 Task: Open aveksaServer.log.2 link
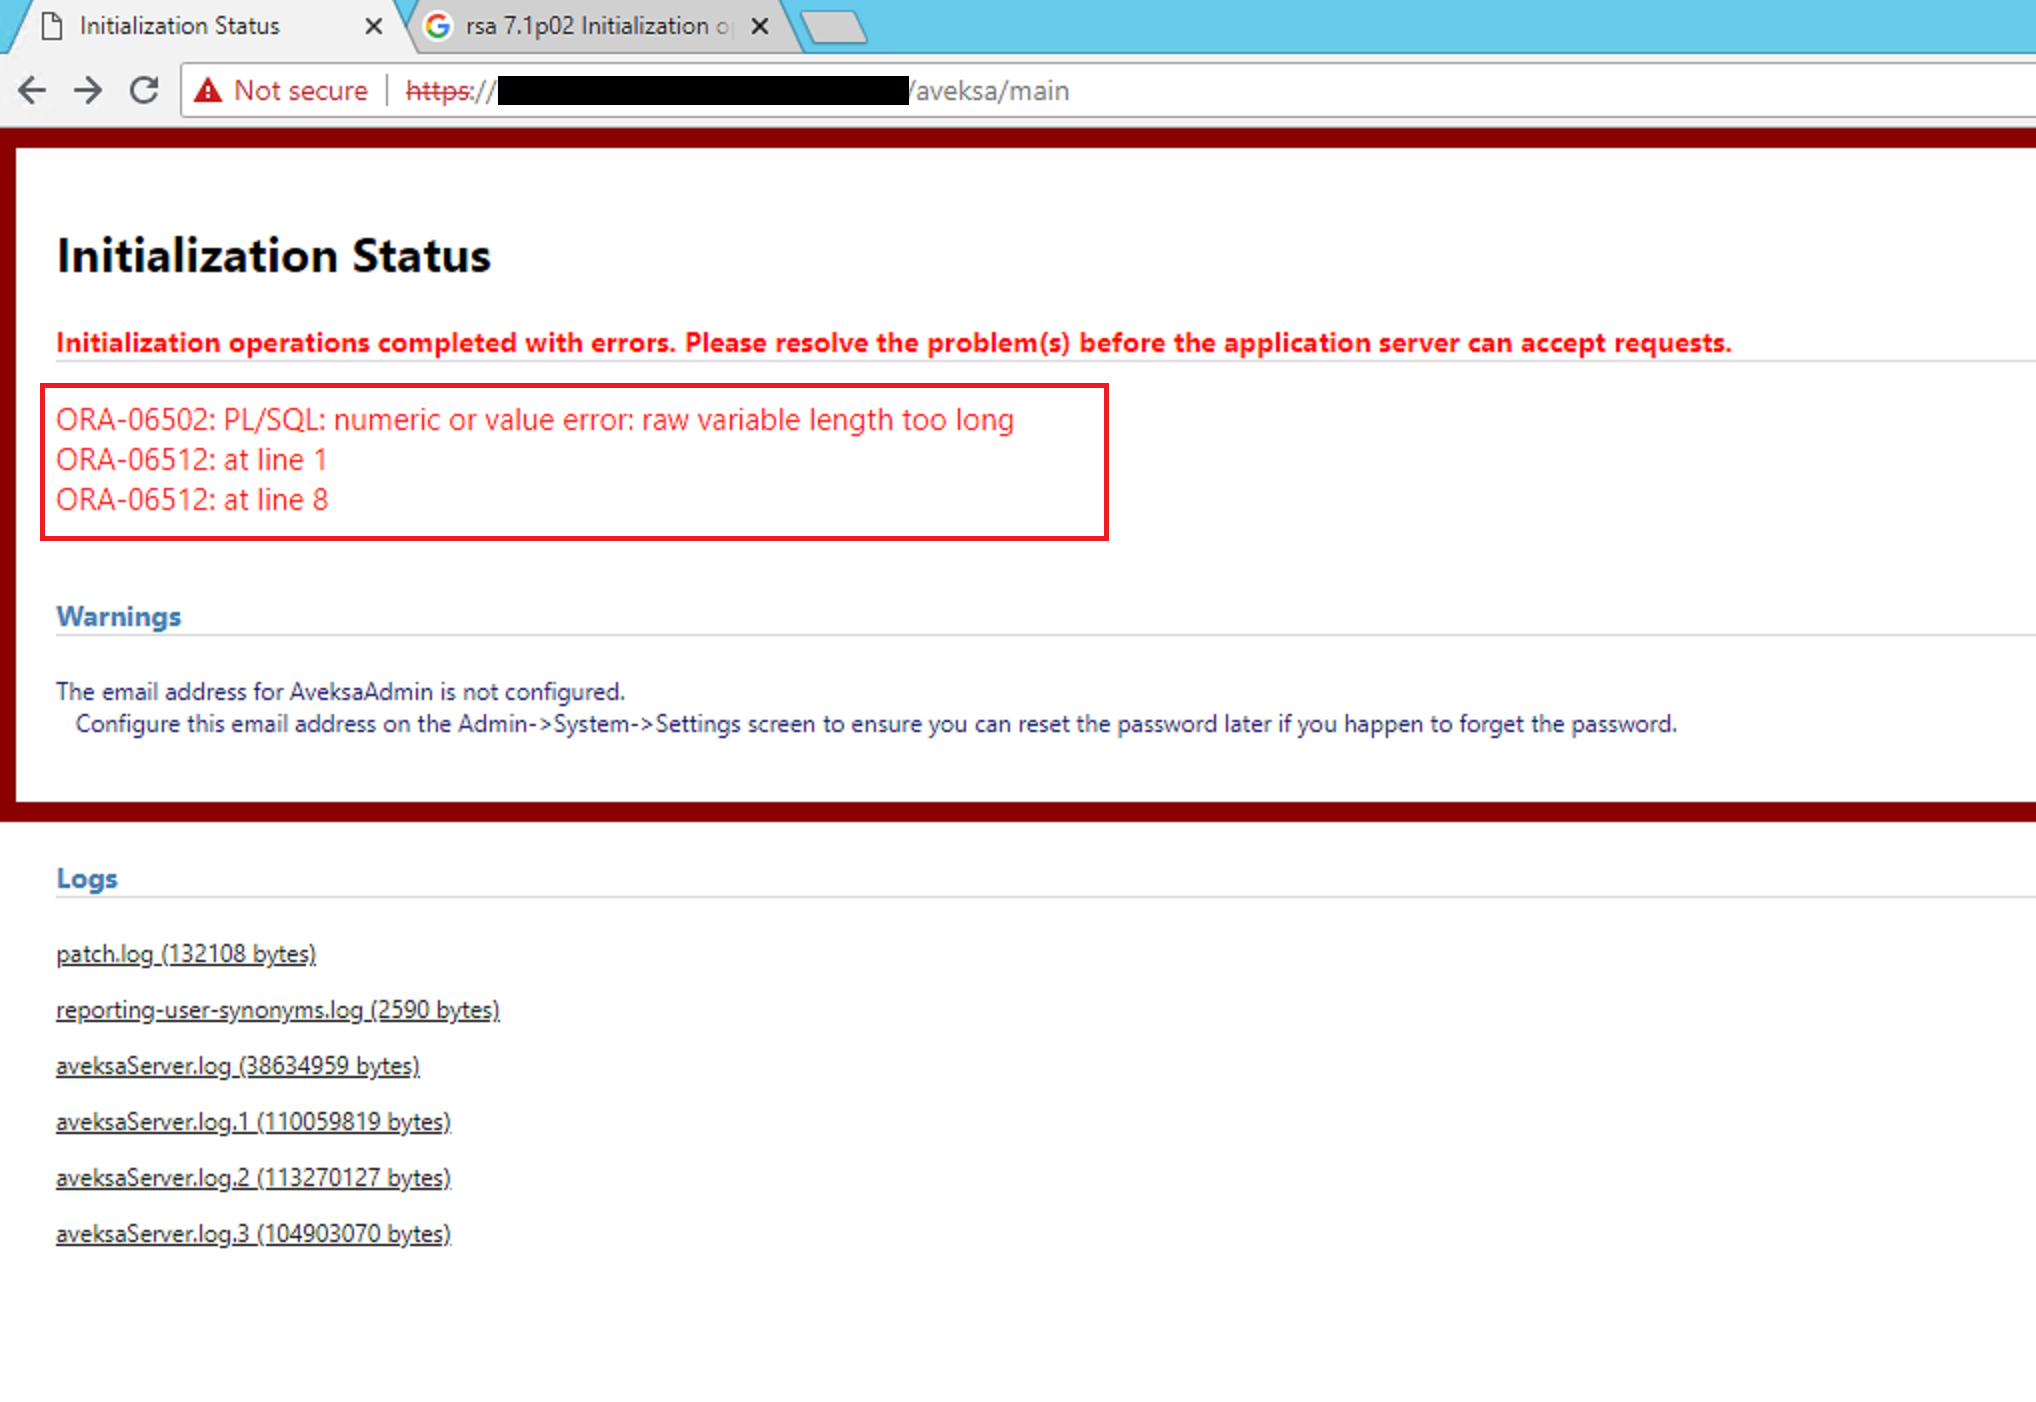(254, 1178)
